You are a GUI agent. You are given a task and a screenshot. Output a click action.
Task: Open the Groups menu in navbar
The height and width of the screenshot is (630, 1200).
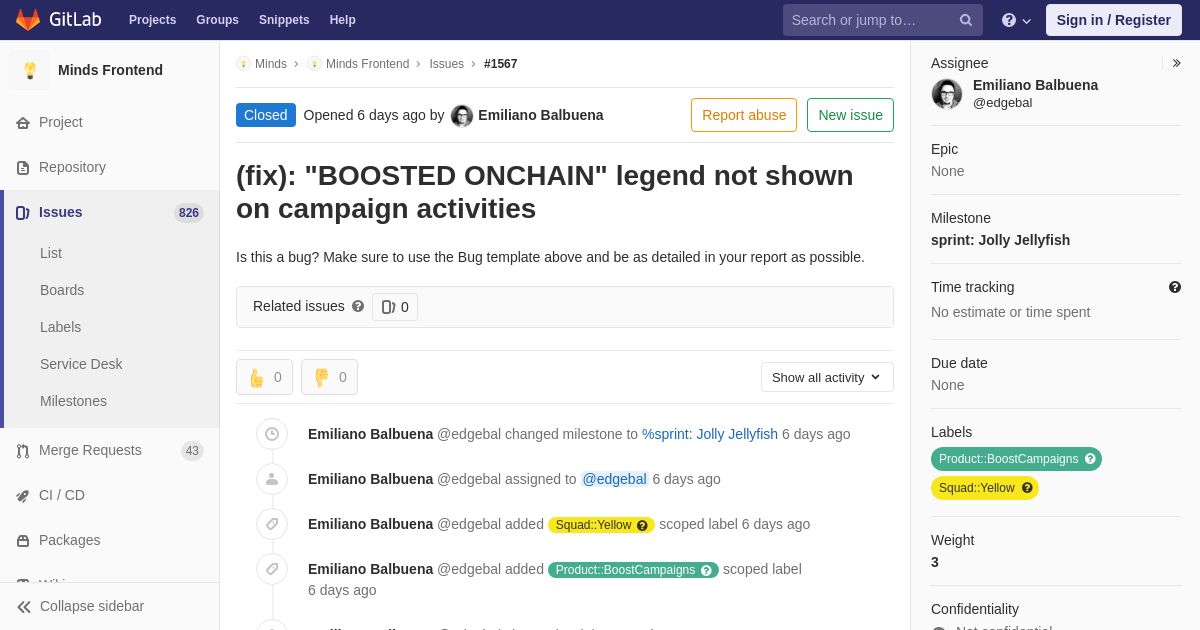click(x=217, y=20)
